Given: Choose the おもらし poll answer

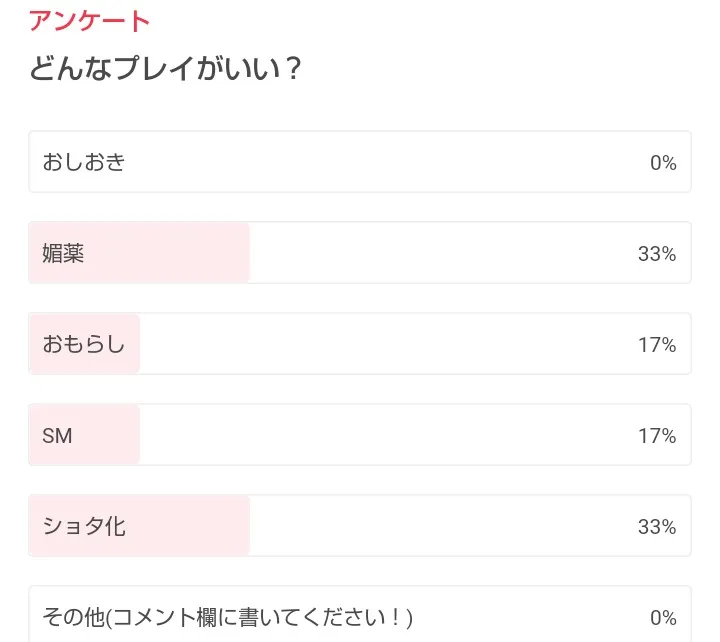Looking at the screenshot, I should pyautogui.click(x=84, y=345).
